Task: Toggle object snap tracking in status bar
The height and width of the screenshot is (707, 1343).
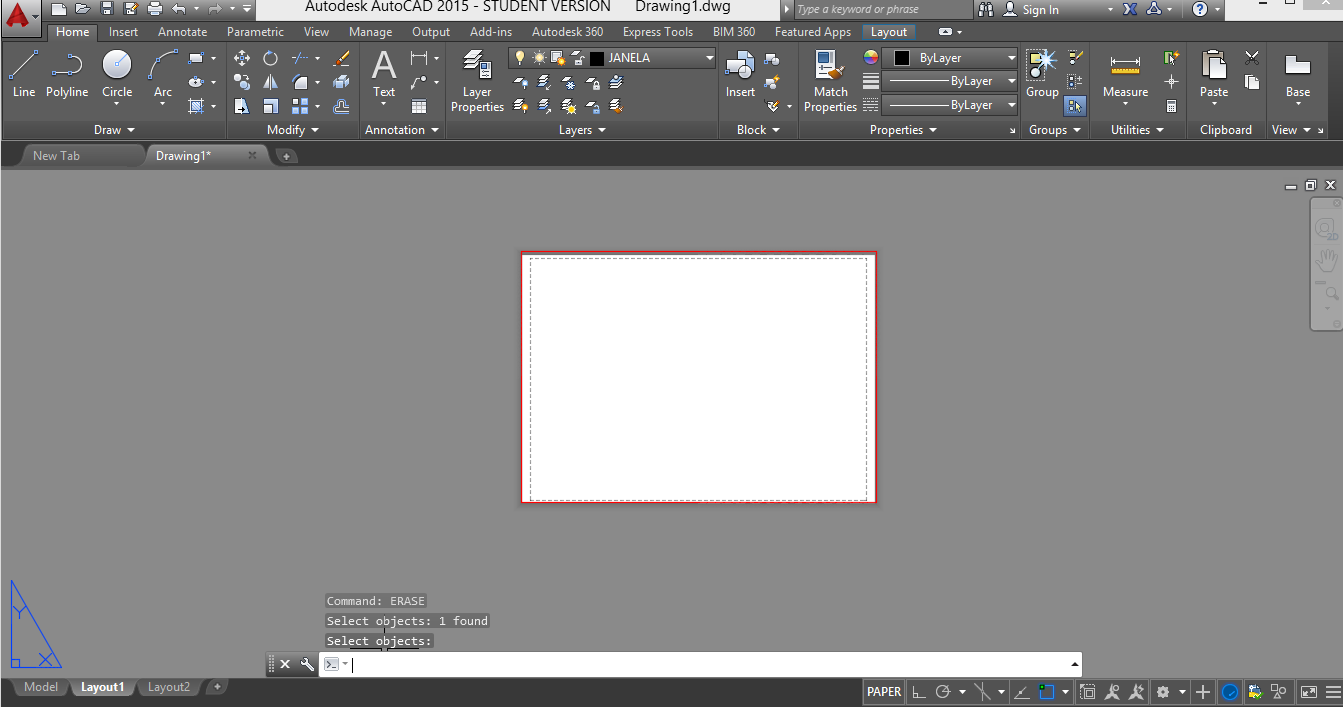Action: pyautogui.click(x=1021, y=692)
